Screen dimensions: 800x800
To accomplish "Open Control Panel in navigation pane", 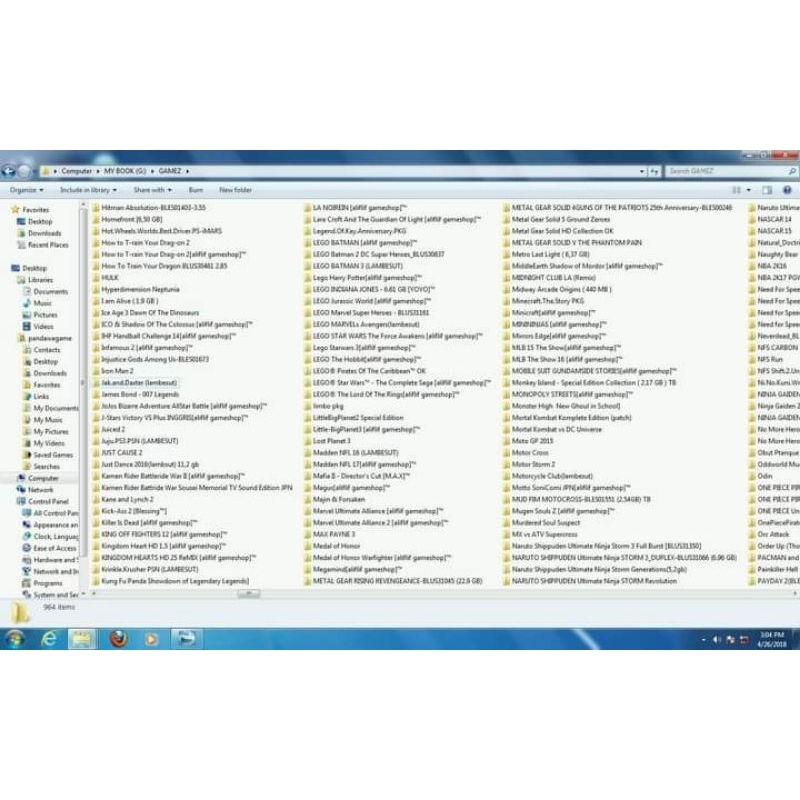I will pos(48,501).
